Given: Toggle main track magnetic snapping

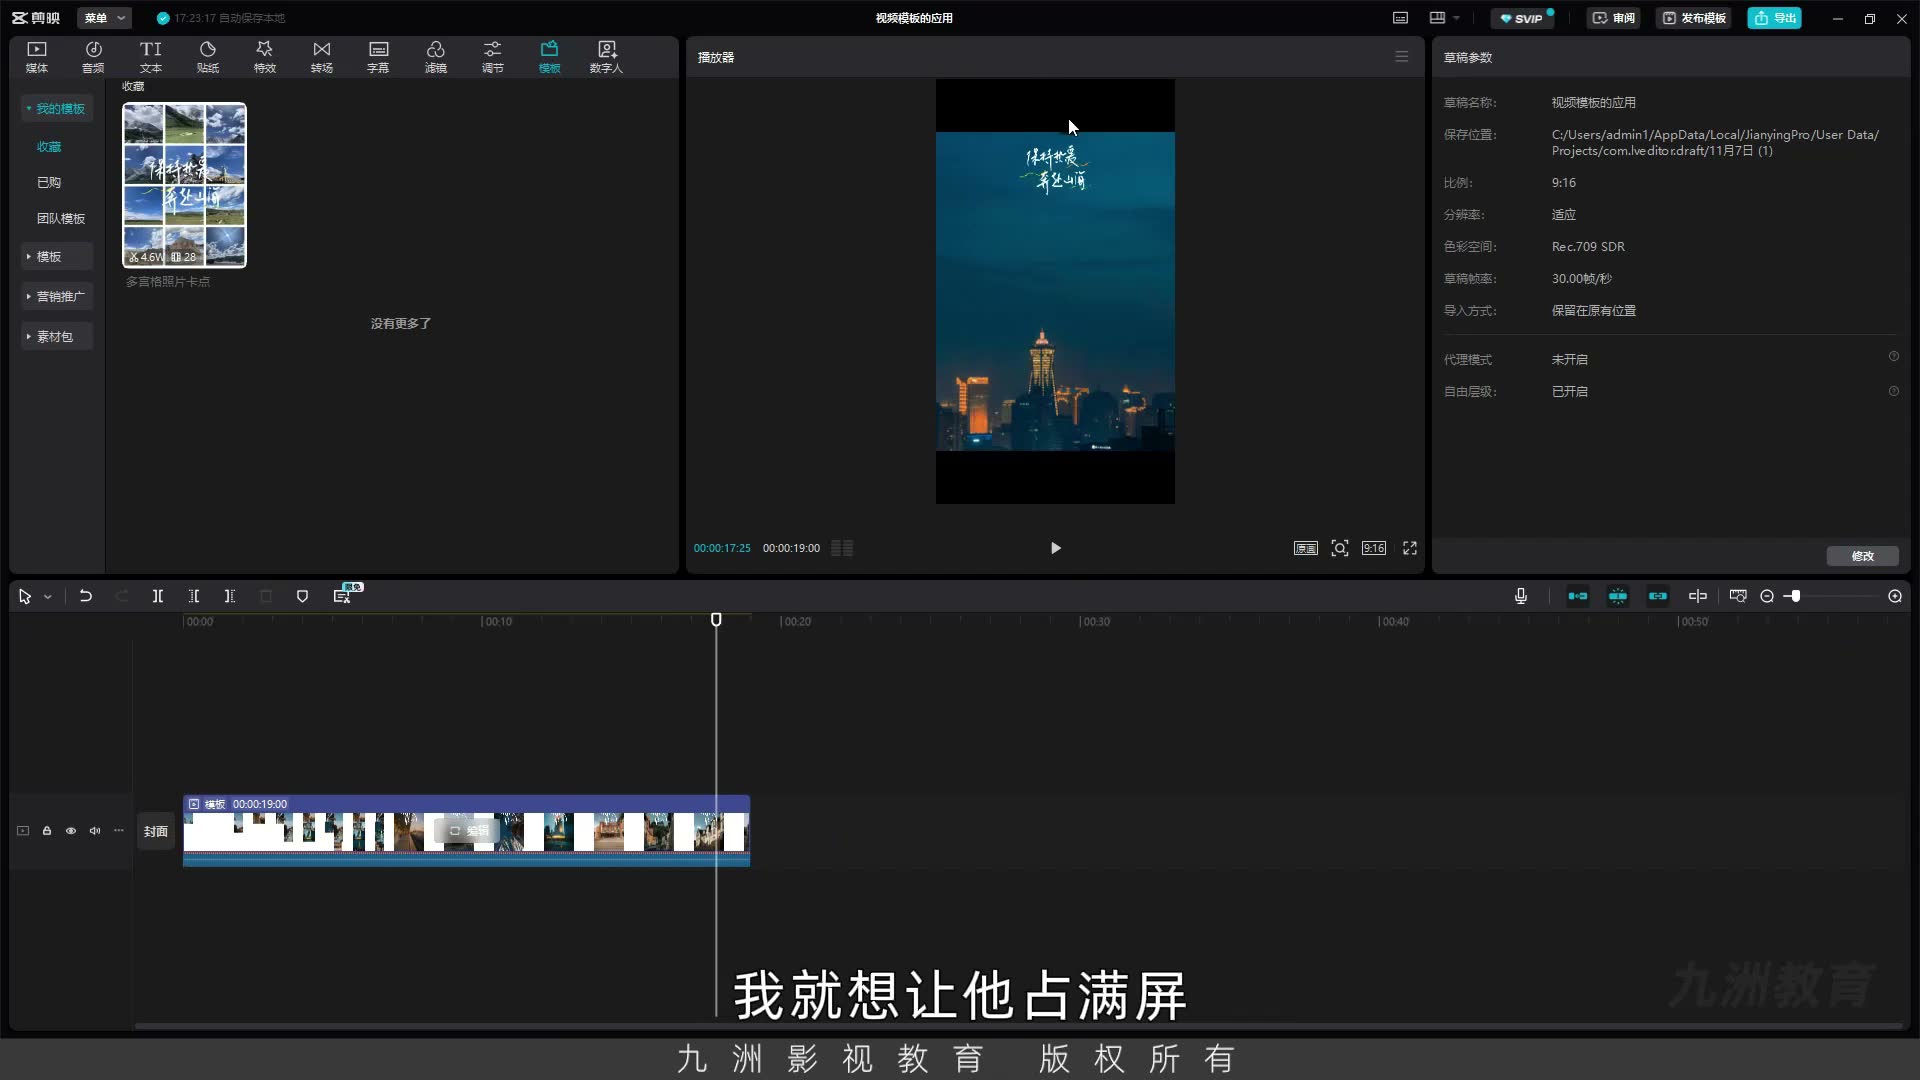Looking at the screenshot, I should click(x=1578, y=596).
